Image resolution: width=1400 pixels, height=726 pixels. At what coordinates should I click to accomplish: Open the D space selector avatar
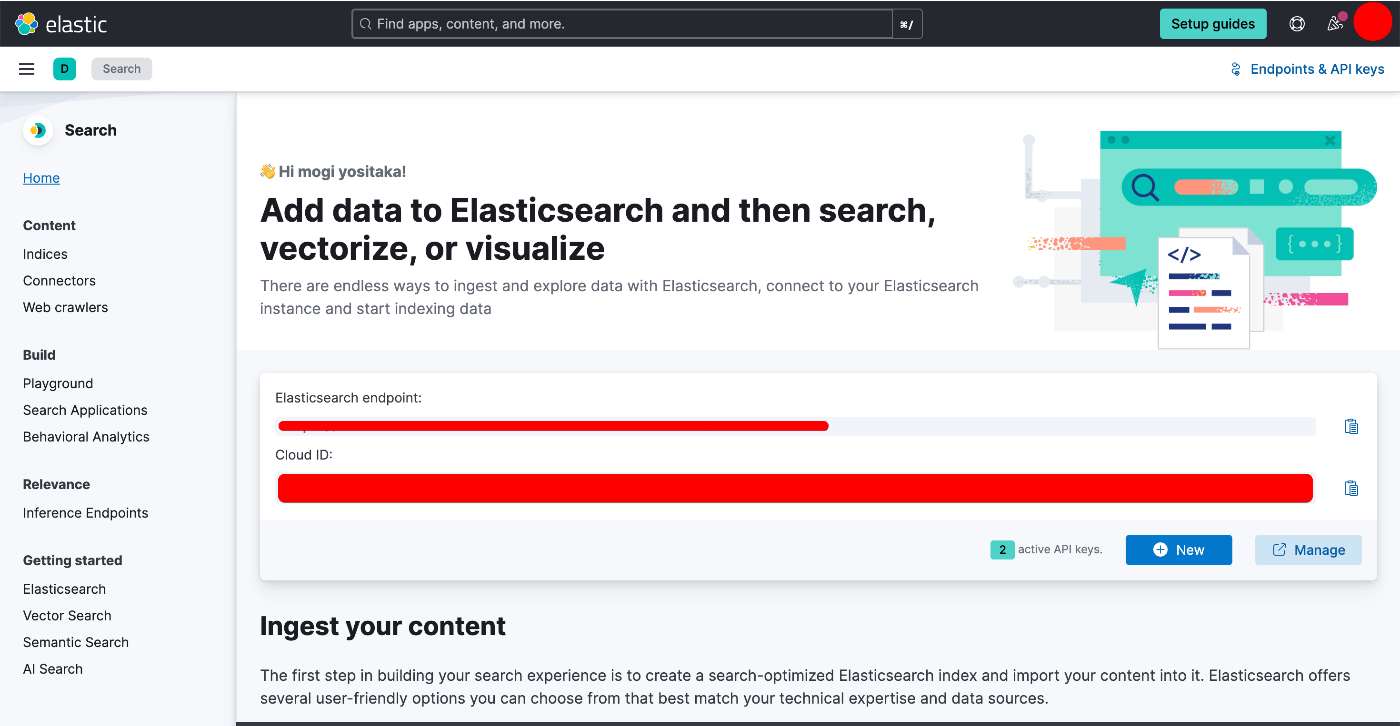(x=64, y=69)
